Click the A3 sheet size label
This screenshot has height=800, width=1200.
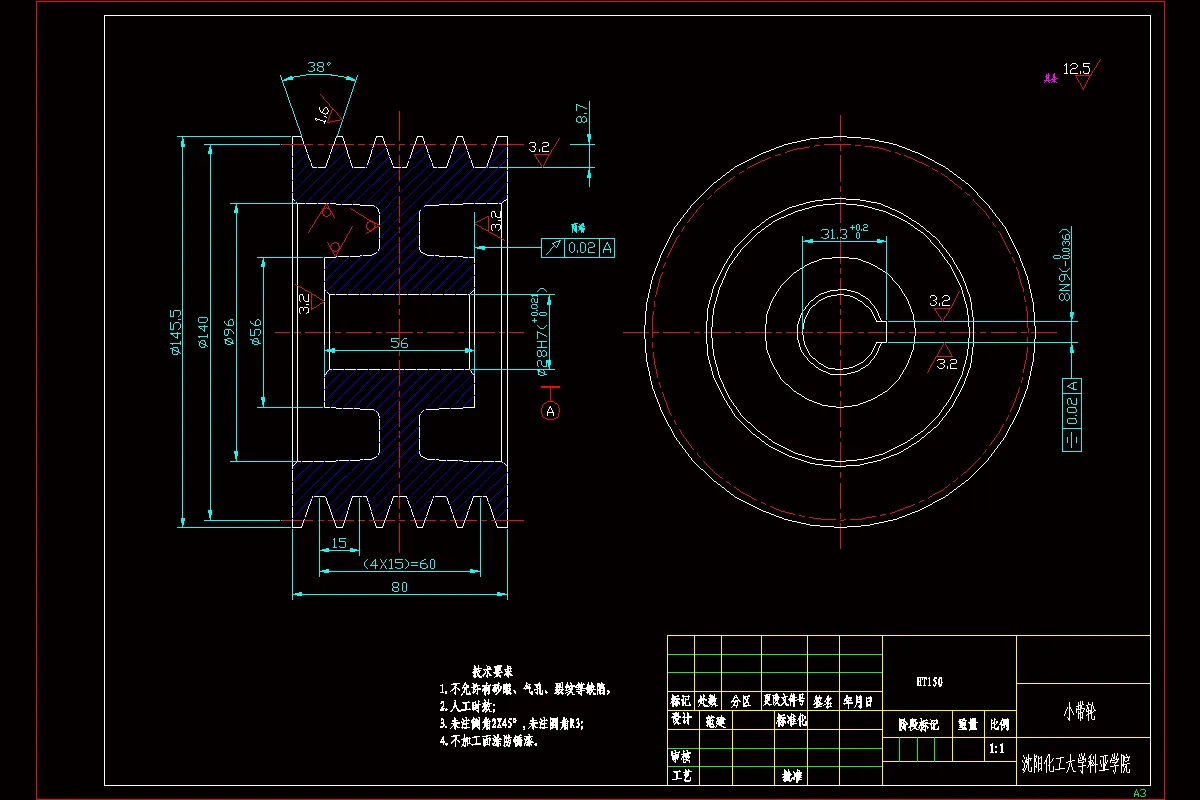point(1140,792)
